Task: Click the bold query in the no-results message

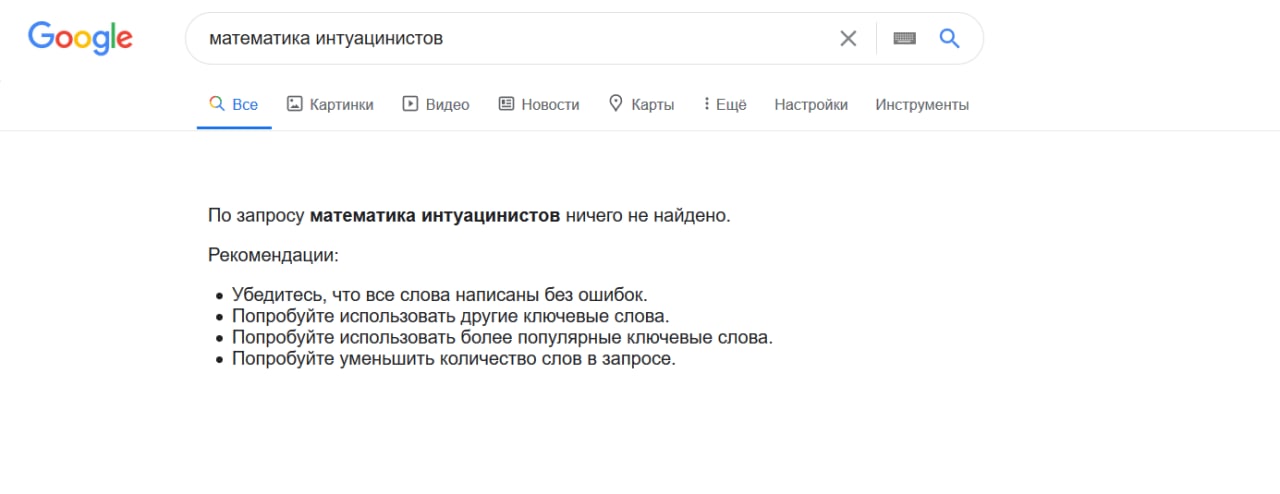Action: coord(435,215)
